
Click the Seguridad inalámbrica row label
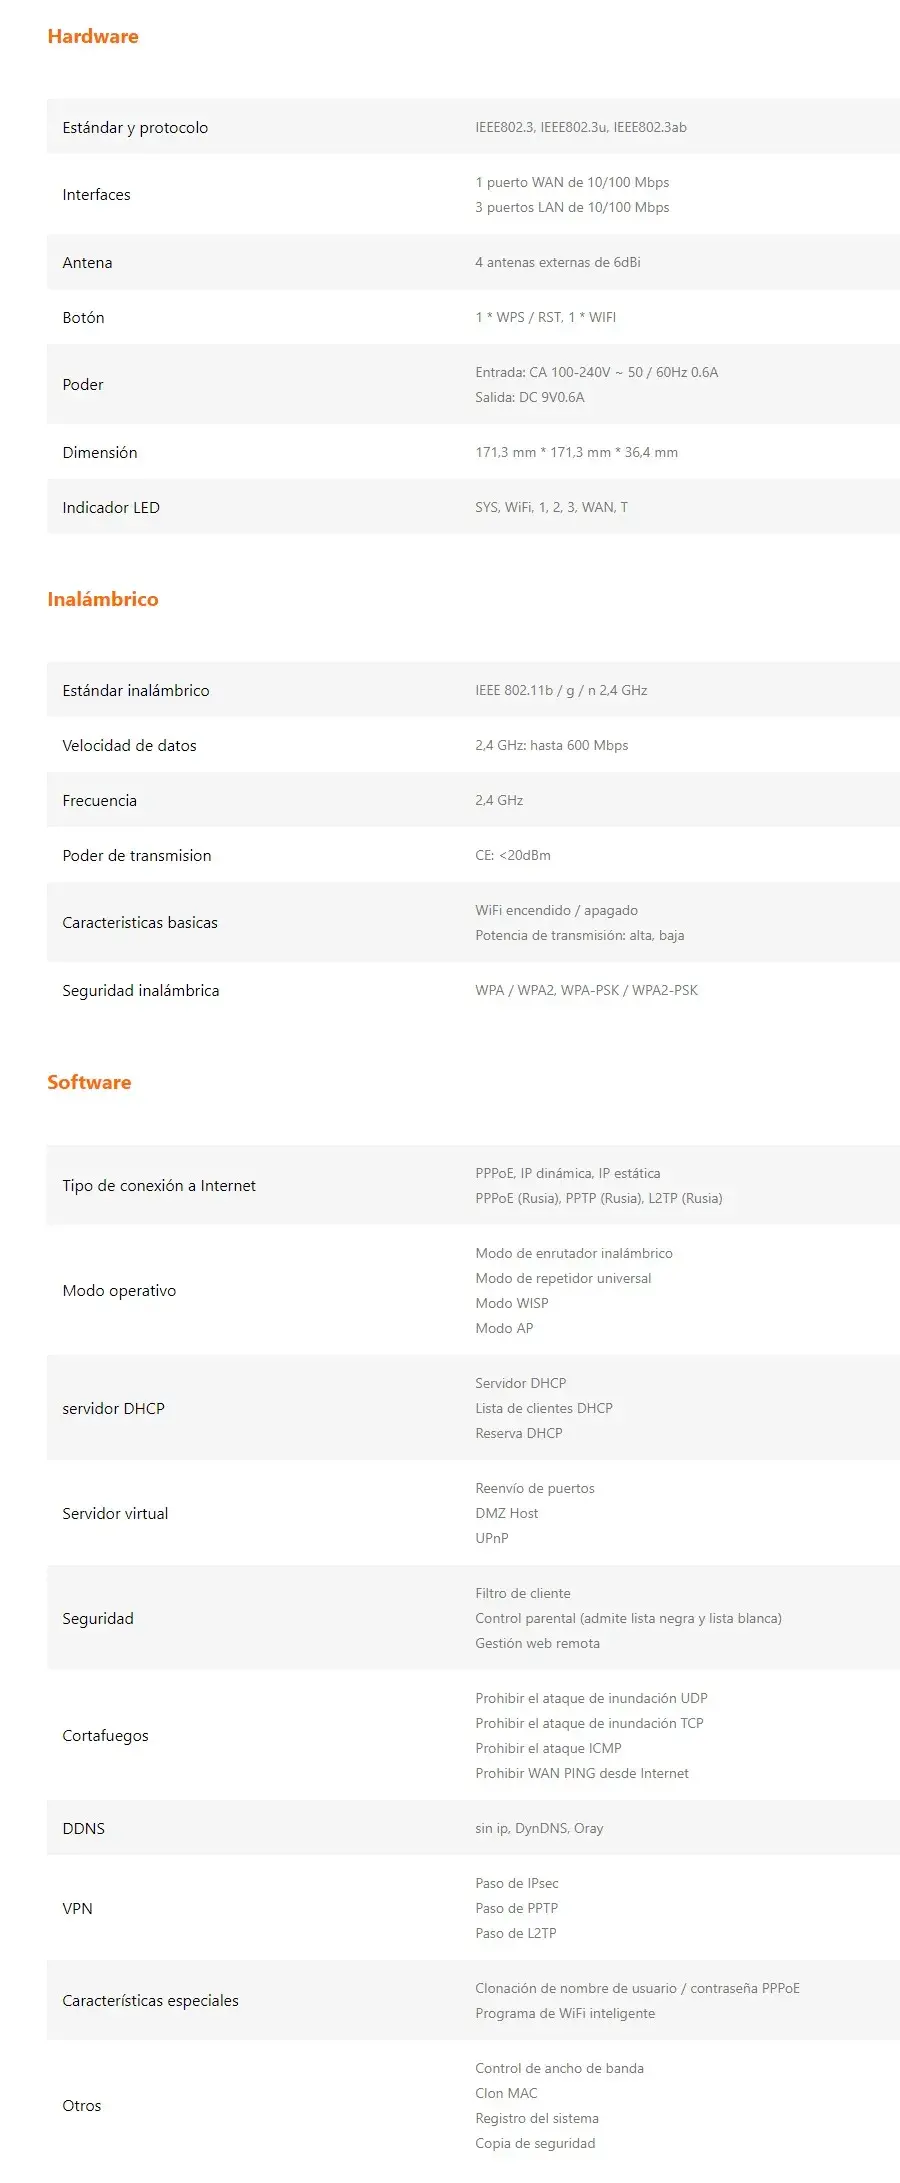(141, 990)
